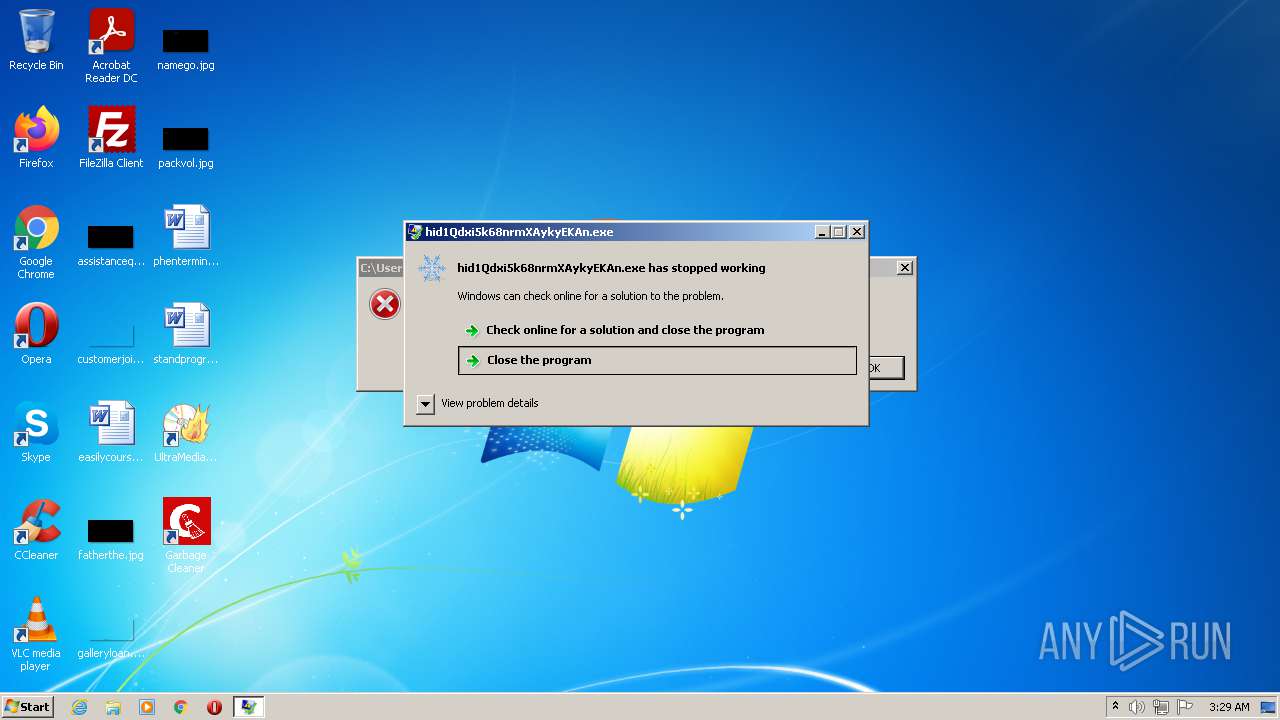Viewport: 1280px width, 720px height.
Task: Close the background error dialog
Action: [904, 267]
